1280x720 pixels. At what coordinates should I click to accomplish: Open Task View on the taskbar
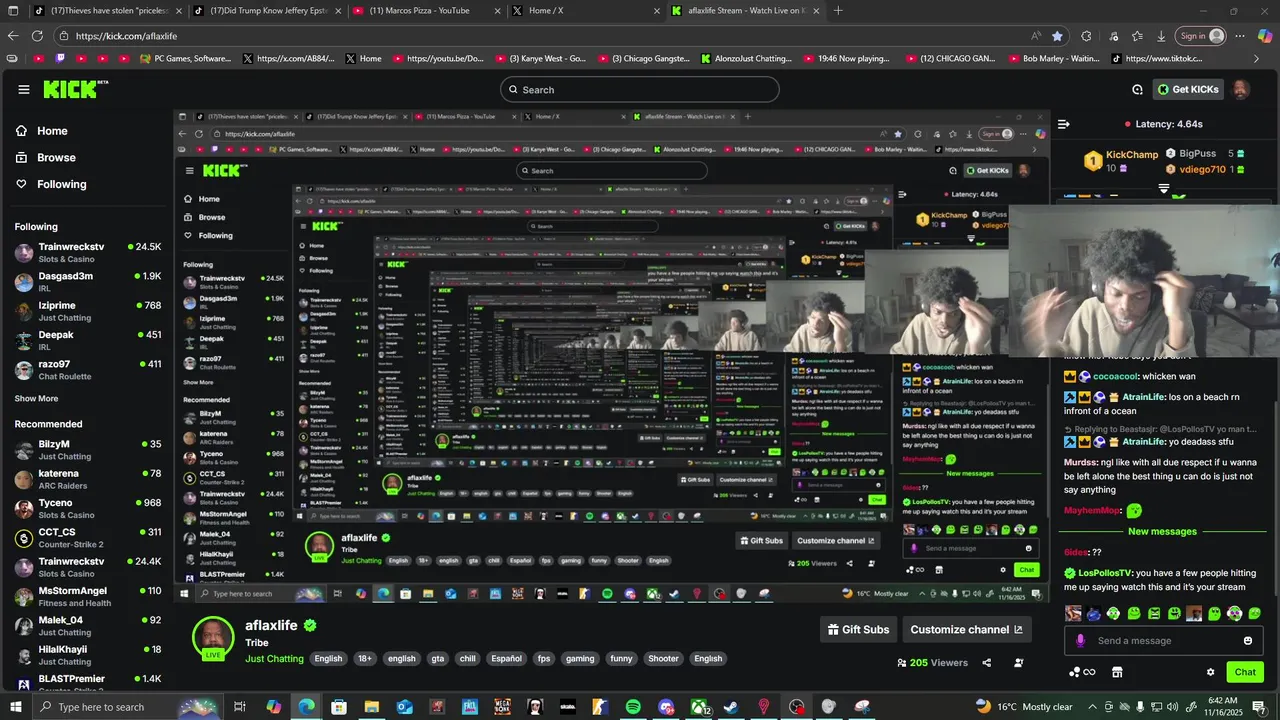240,707
